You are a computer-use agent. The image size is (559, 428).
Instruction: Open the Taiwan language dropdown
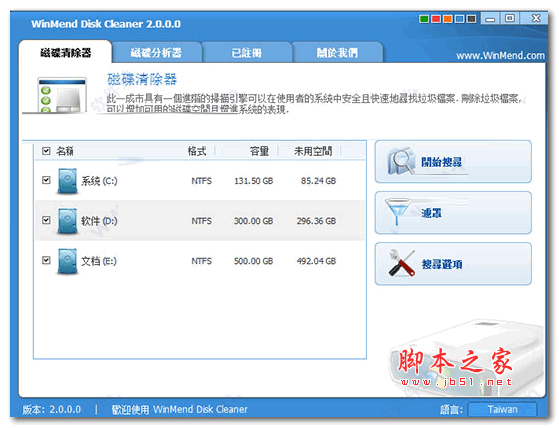pos(502,409)
